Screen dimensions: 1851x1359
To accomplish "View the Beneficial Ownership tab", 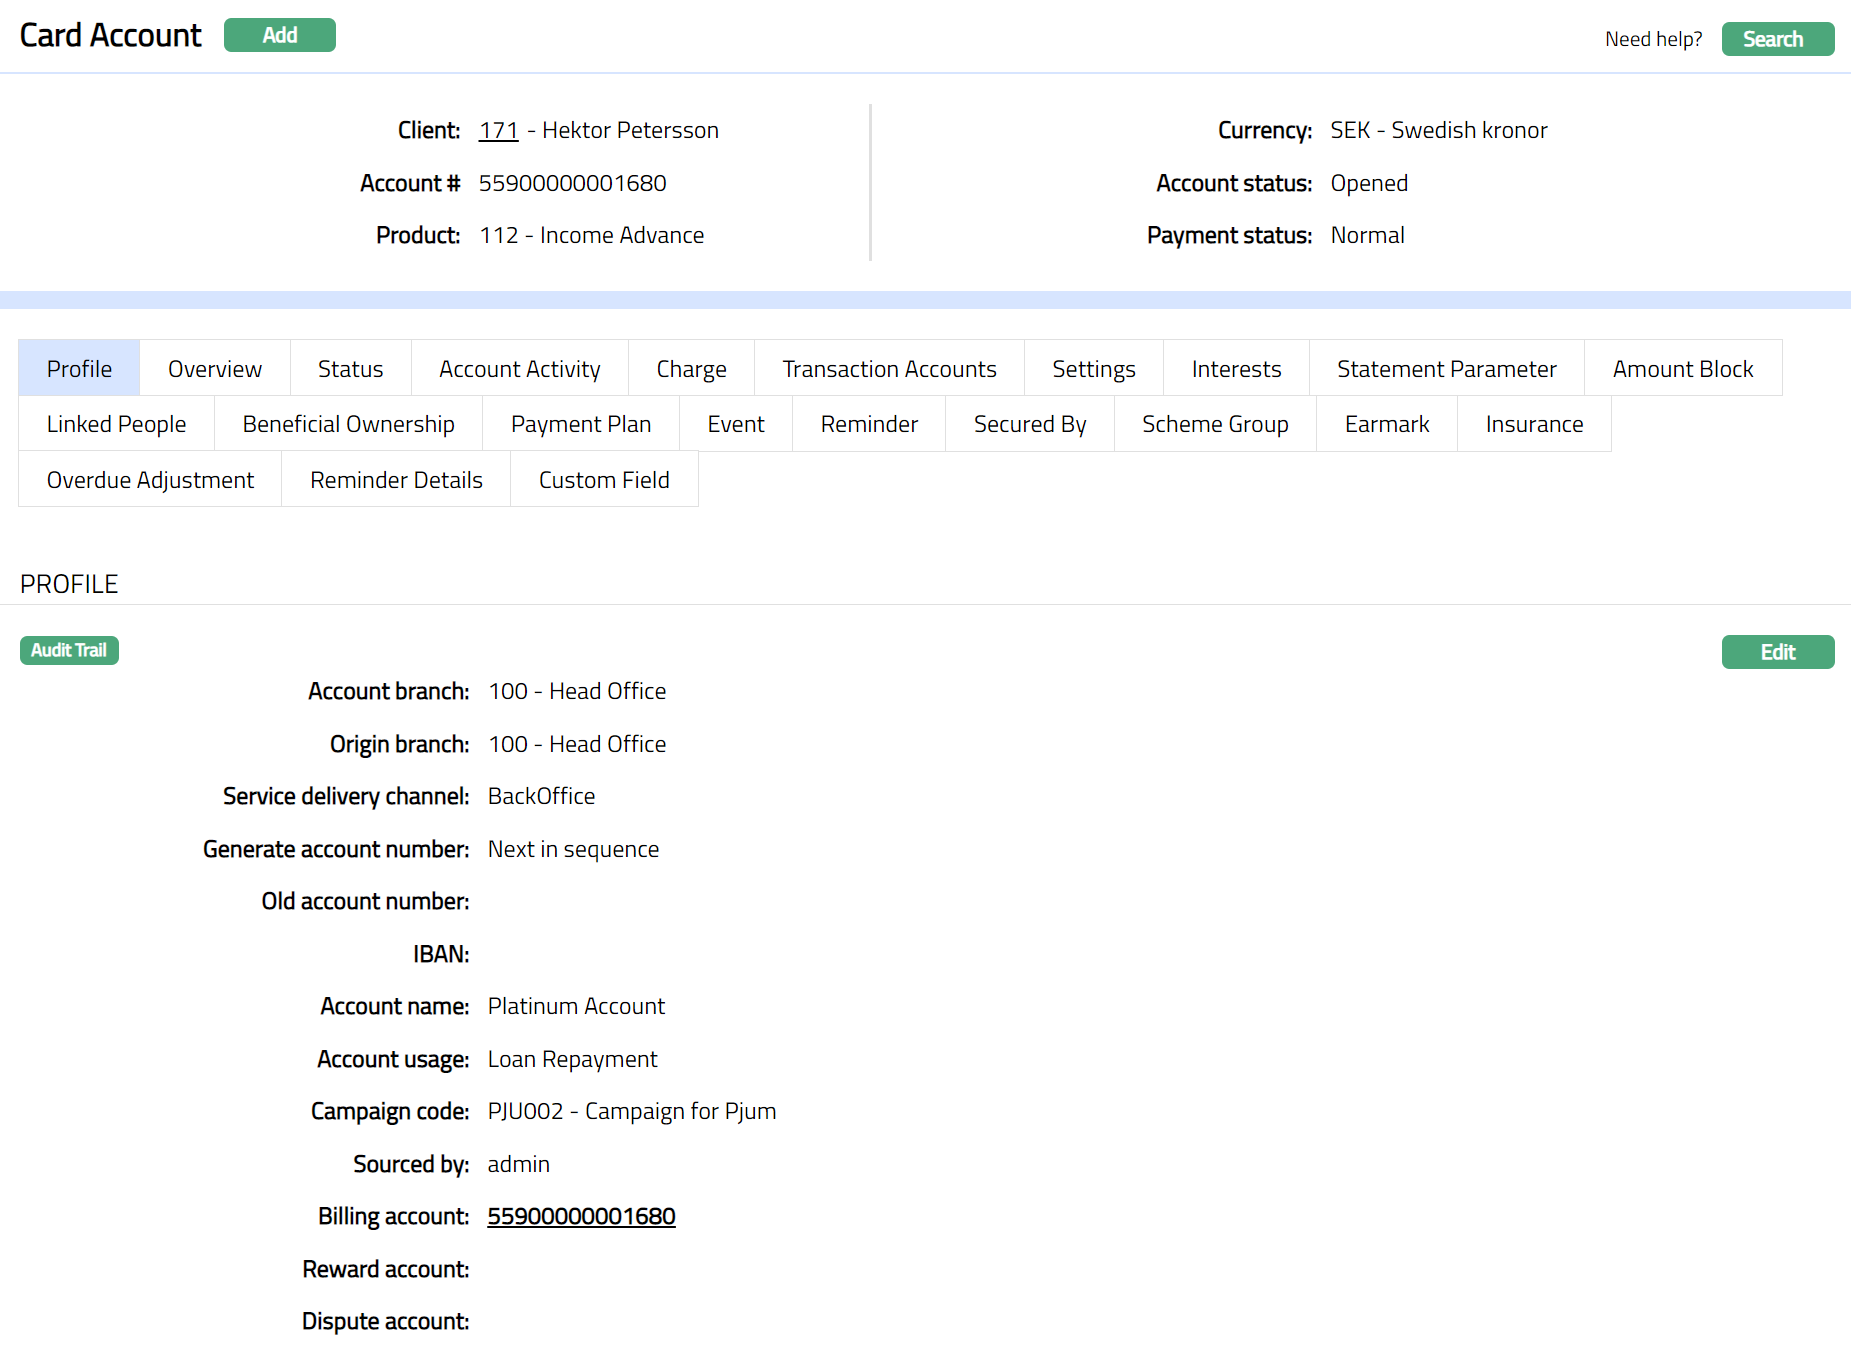I will click(348, 424).
